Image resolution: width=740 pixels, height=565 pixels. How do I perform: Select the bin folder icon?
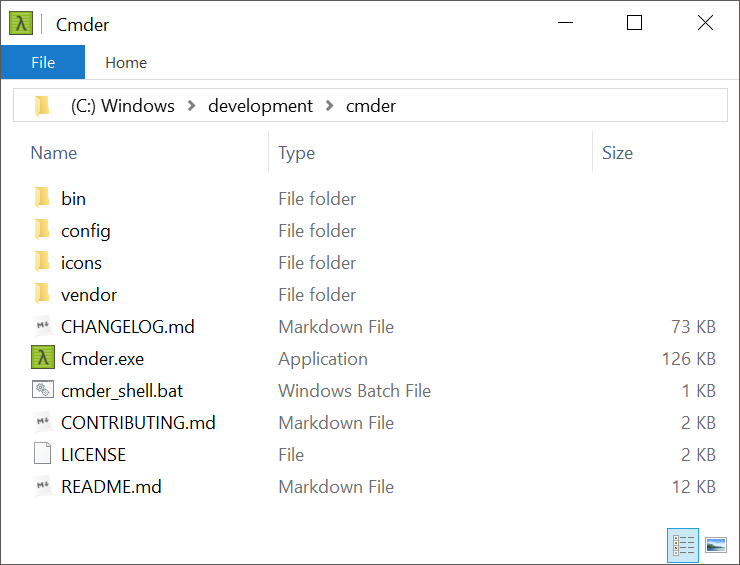point(42,198)
